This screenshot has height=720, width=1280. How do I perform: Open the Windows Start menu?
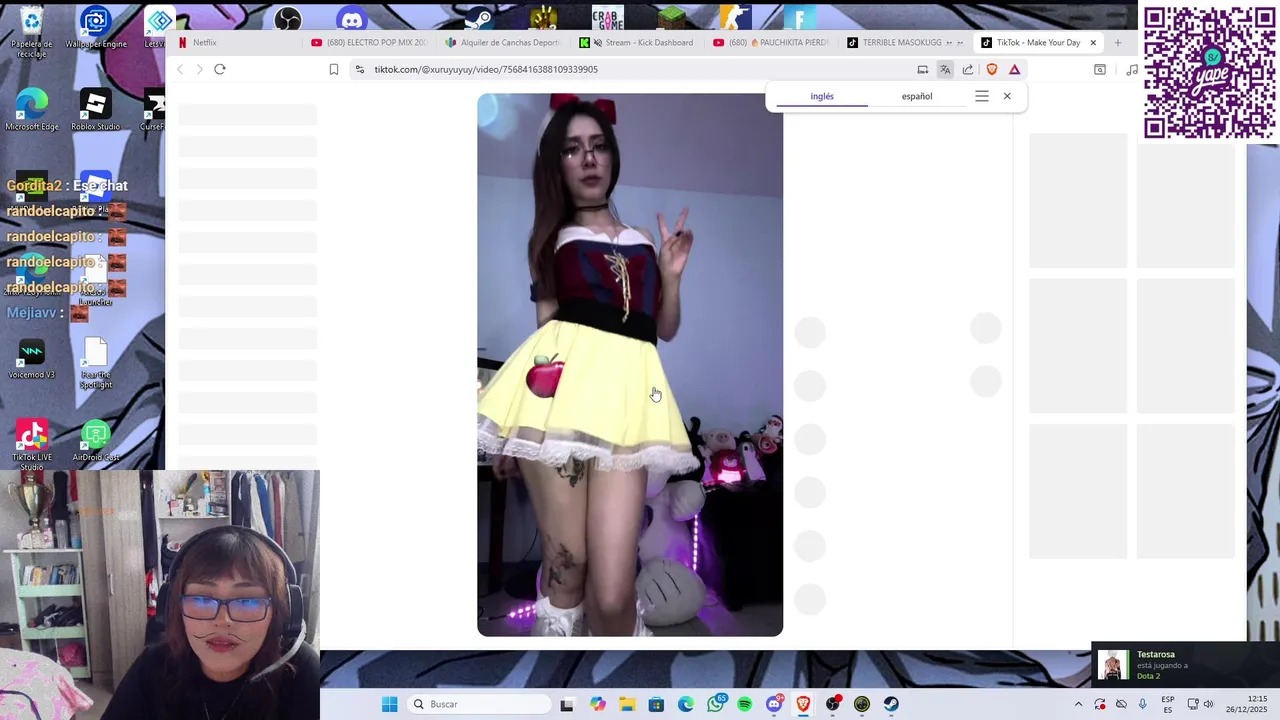[x=389, y=704]
